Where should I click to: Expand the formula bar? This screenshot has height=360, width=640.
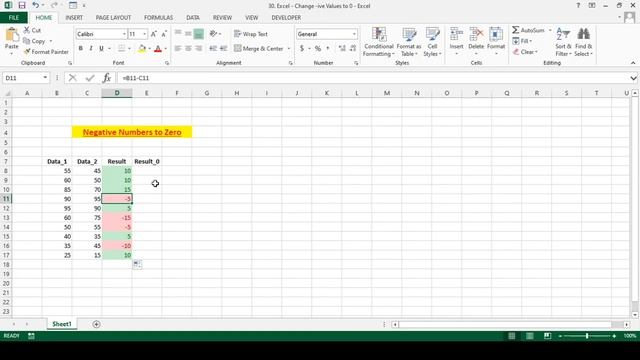[x=633, y=78]
